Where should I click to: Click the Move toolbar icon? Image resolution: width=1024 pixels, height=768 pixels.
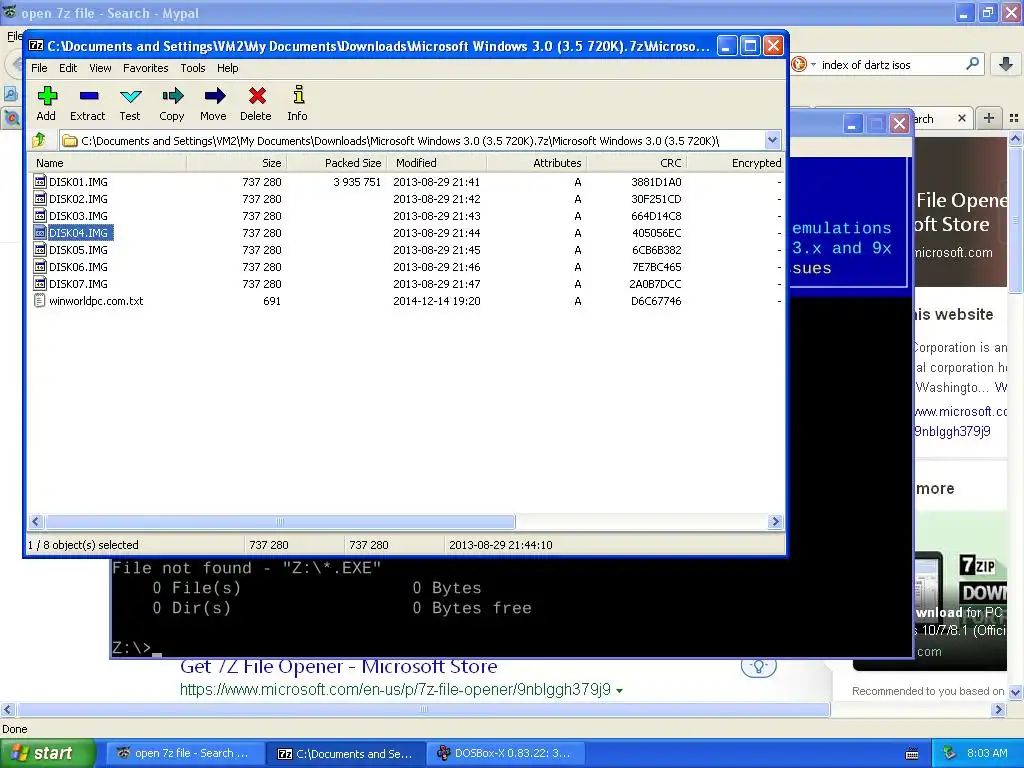[x=214, y=97]
